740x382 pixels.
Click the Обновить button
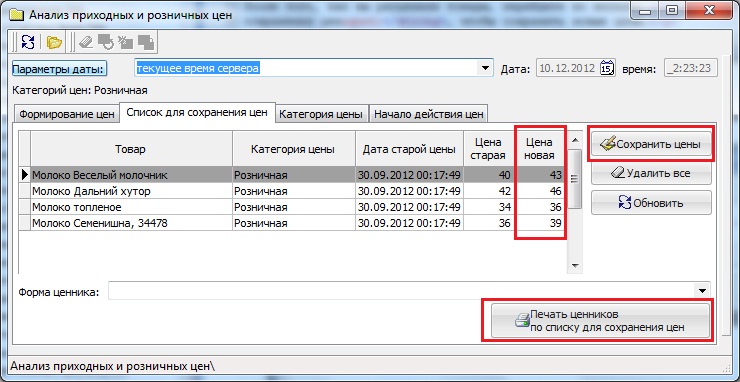point(651,203)
